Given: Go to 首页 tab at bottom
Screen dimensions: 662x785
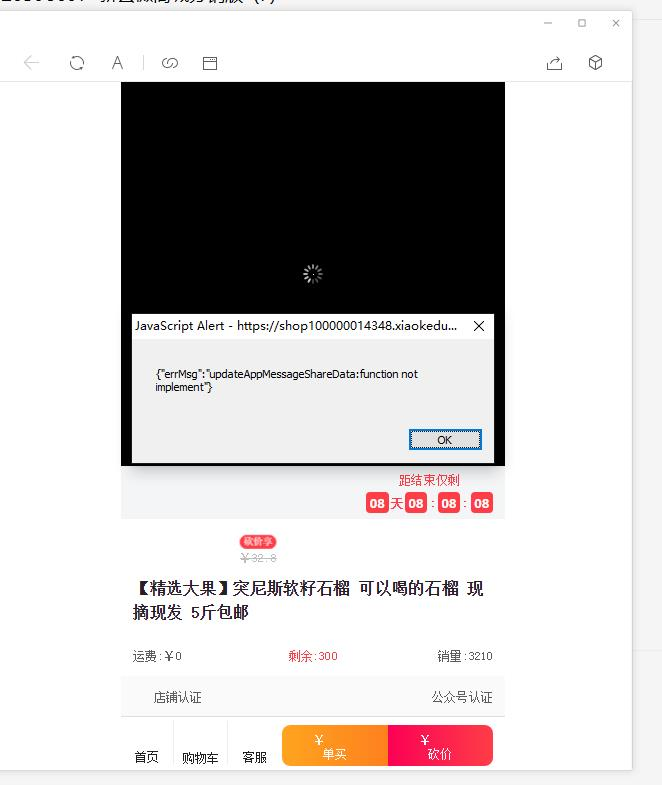Looking at the screenshot, I should coord(147,756).
